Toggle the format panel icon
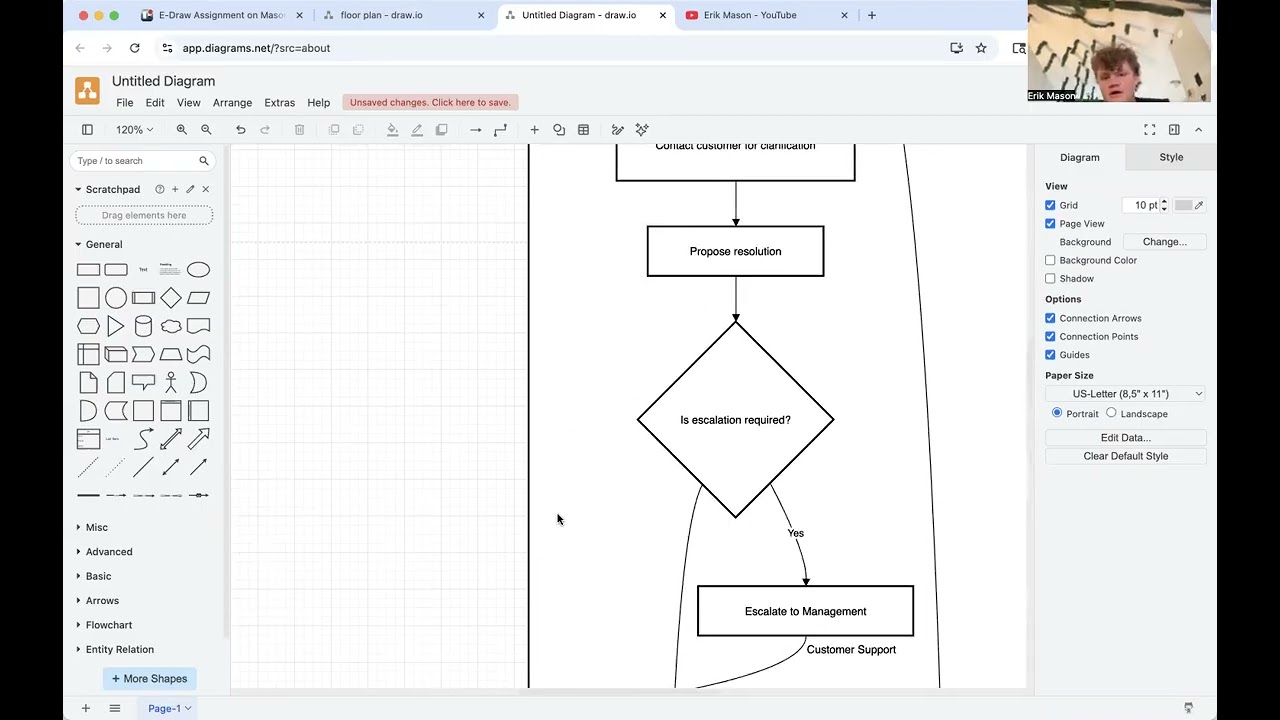This screenshot has height=720, width=1280. coord(1174,130)
